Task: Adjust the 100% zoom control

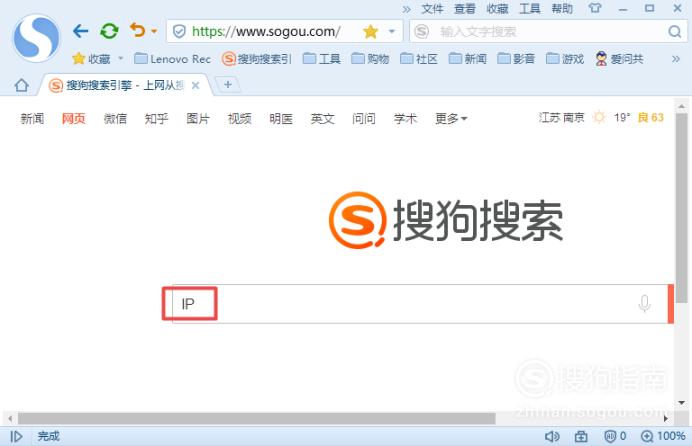Action: click(x=663, y=436)
